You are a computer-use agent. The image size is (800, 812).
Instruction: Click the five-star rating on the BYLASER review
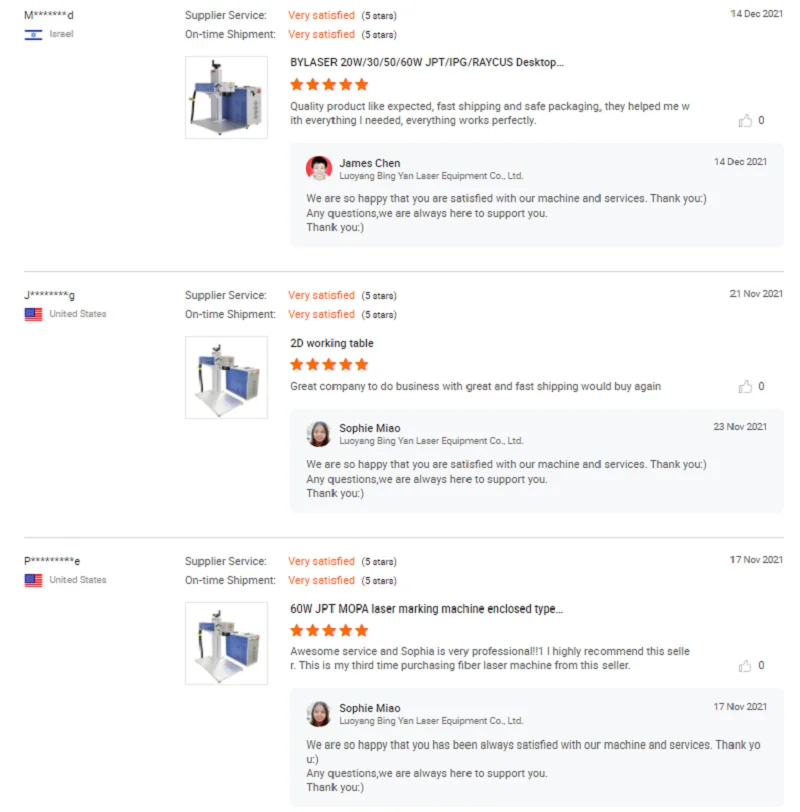pos(329,85)
